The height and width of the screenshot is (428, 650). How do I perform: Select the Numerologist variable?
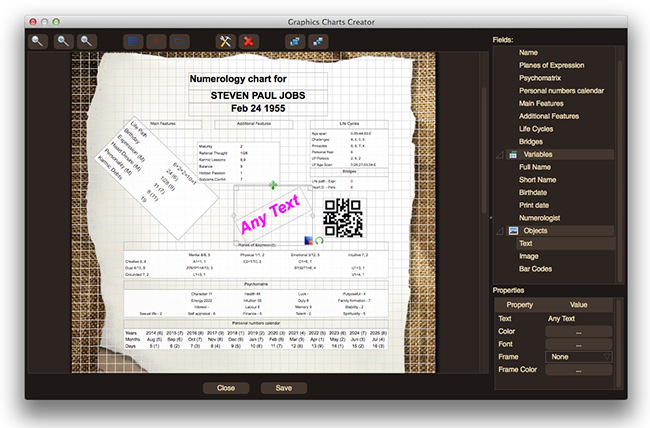(x=539, y=218)
